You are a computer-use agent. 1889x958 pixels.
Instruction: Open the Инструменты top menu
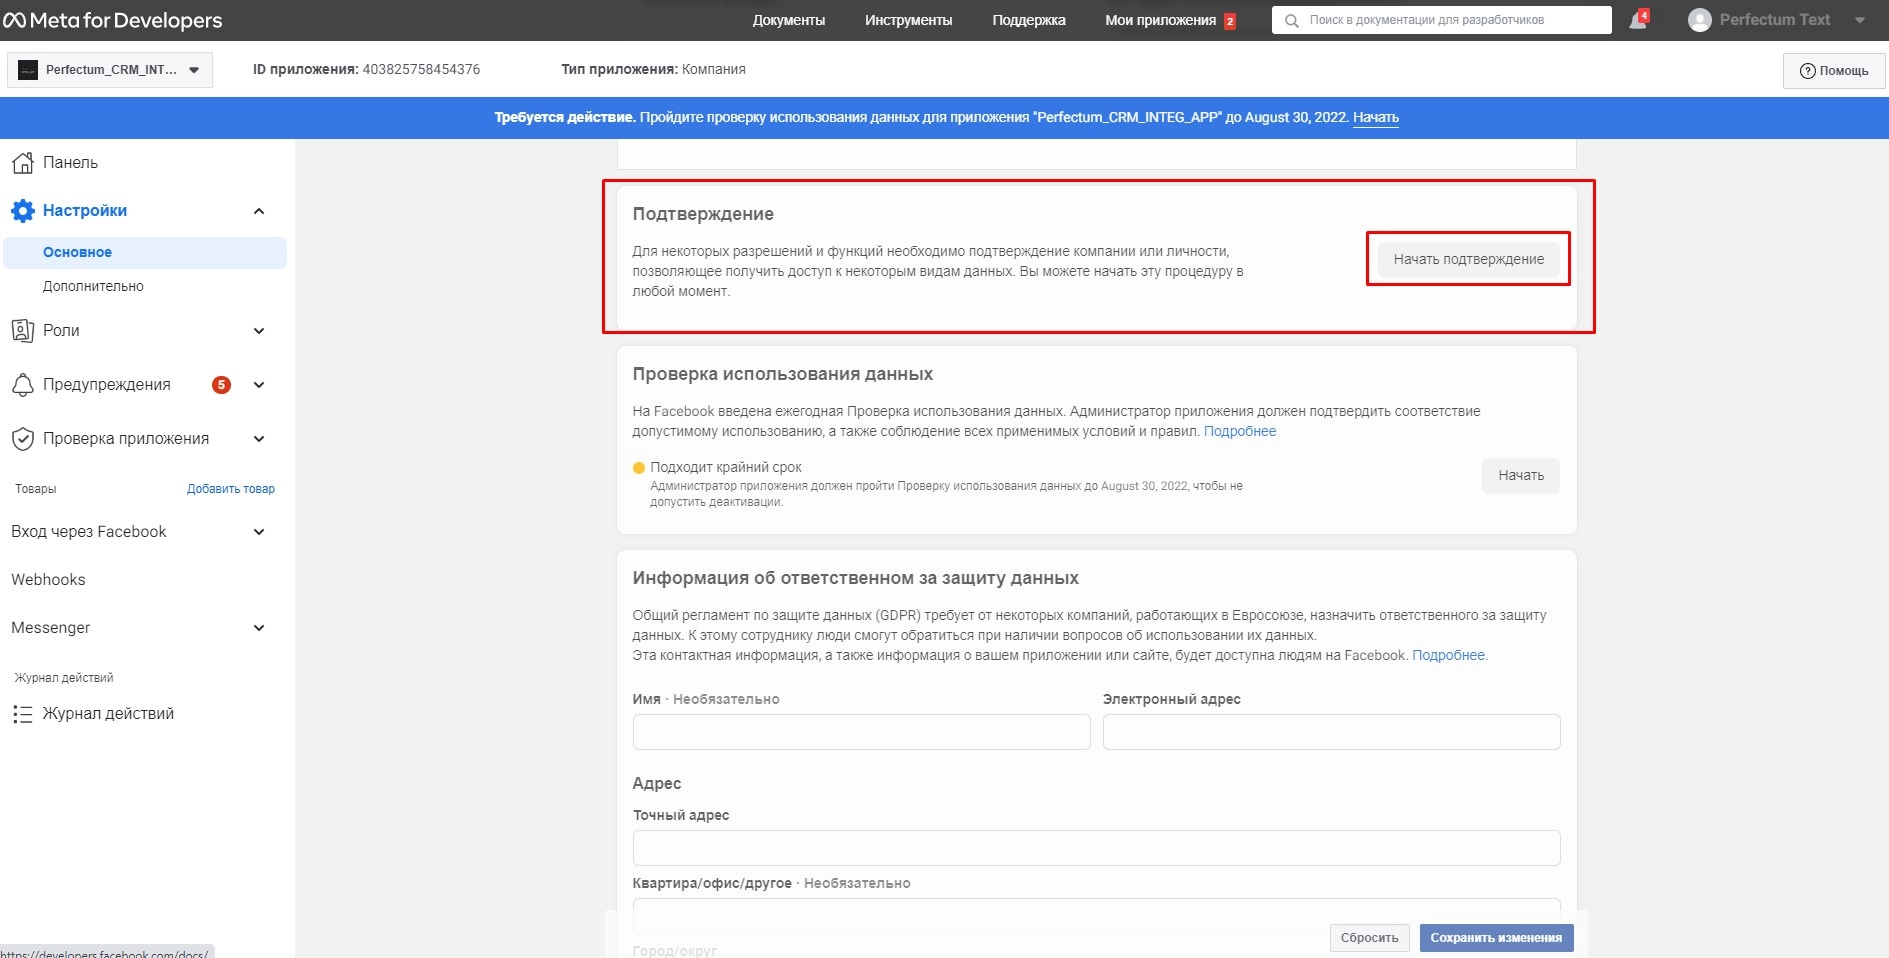tap(908, 20)
